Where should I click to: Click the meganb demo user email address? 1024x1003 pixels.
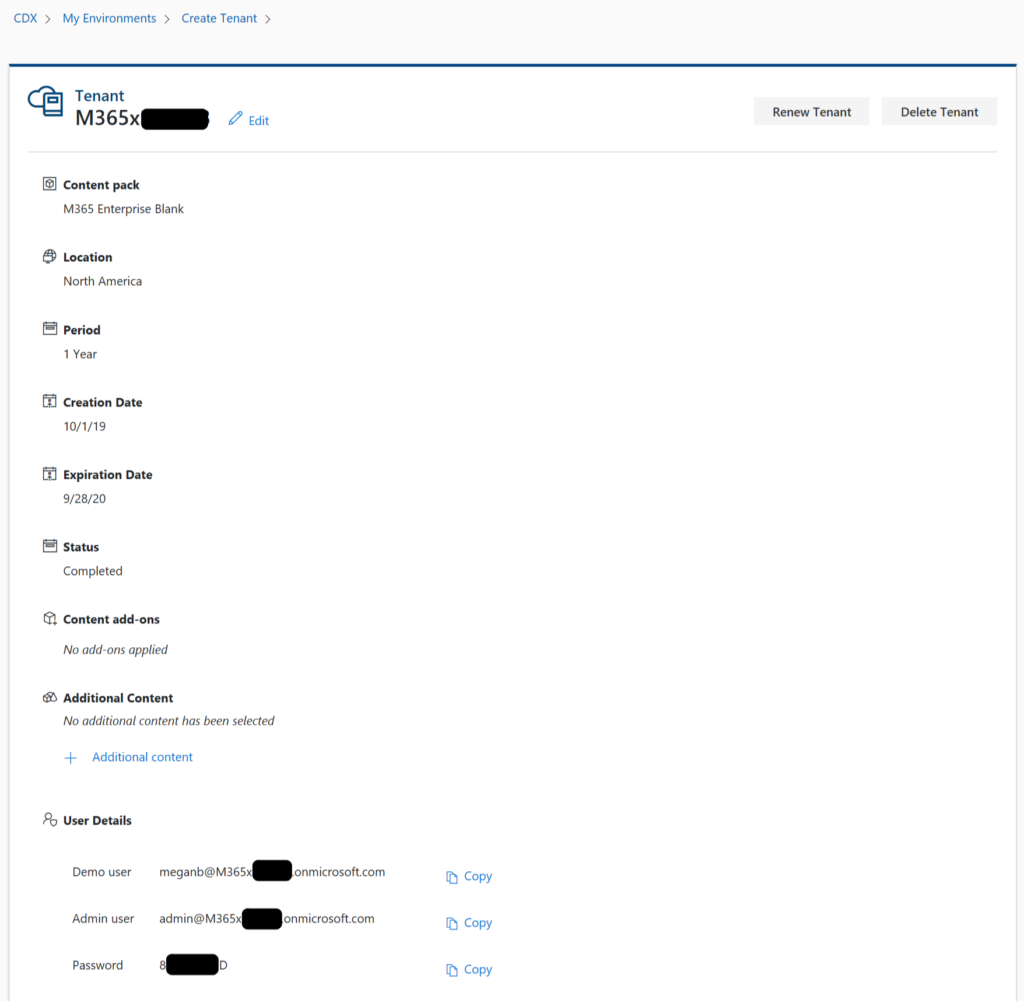(272, 872)
